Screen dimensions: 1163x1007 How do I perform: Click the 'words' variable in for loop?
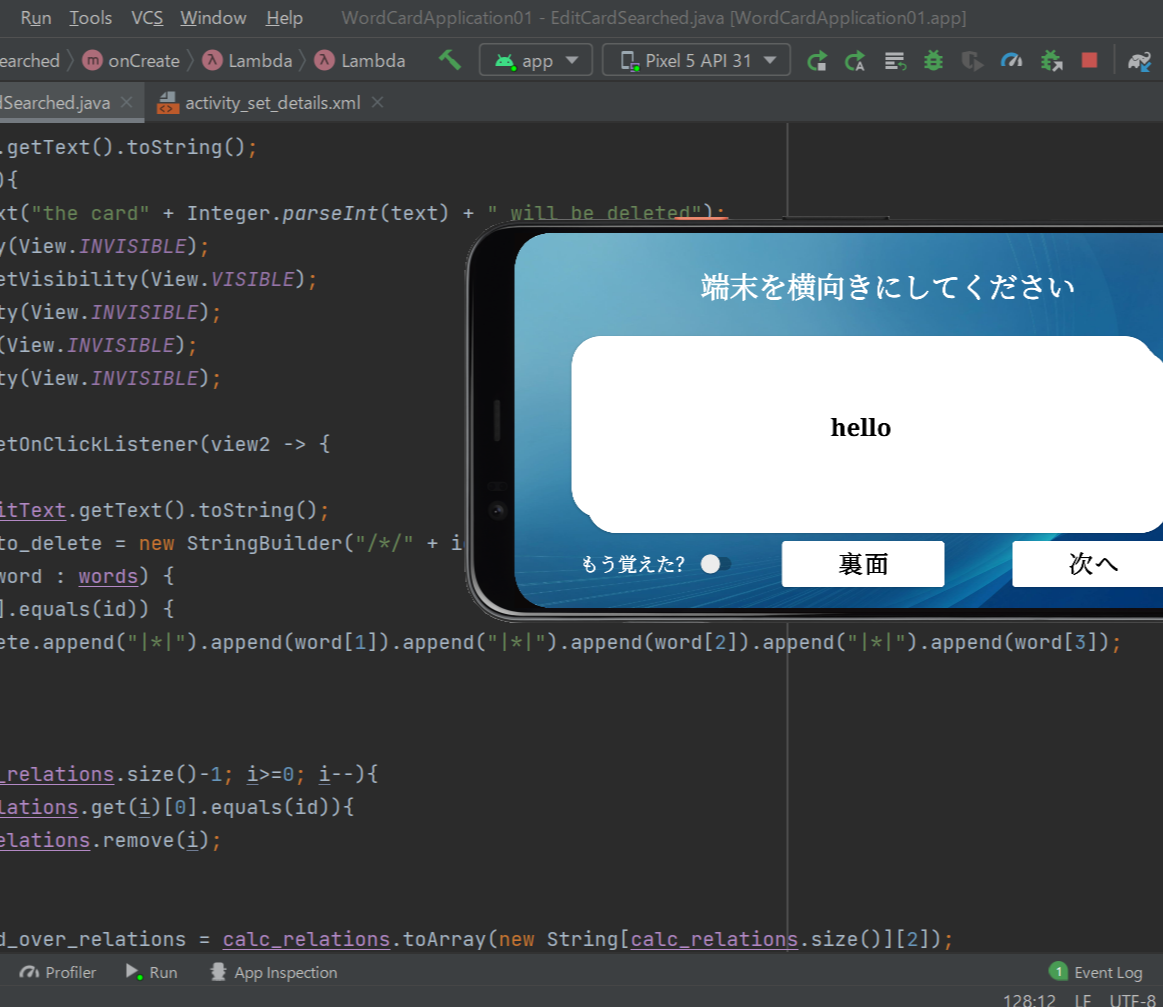point(108,576)
